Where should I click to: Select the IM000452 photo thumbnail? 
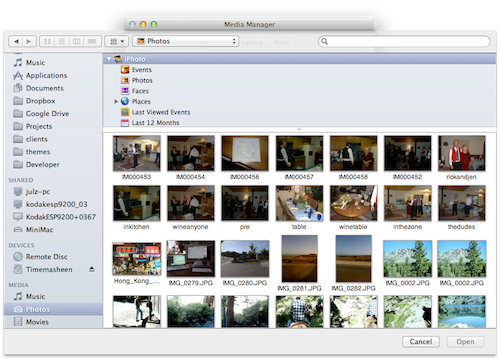(407, 153)
